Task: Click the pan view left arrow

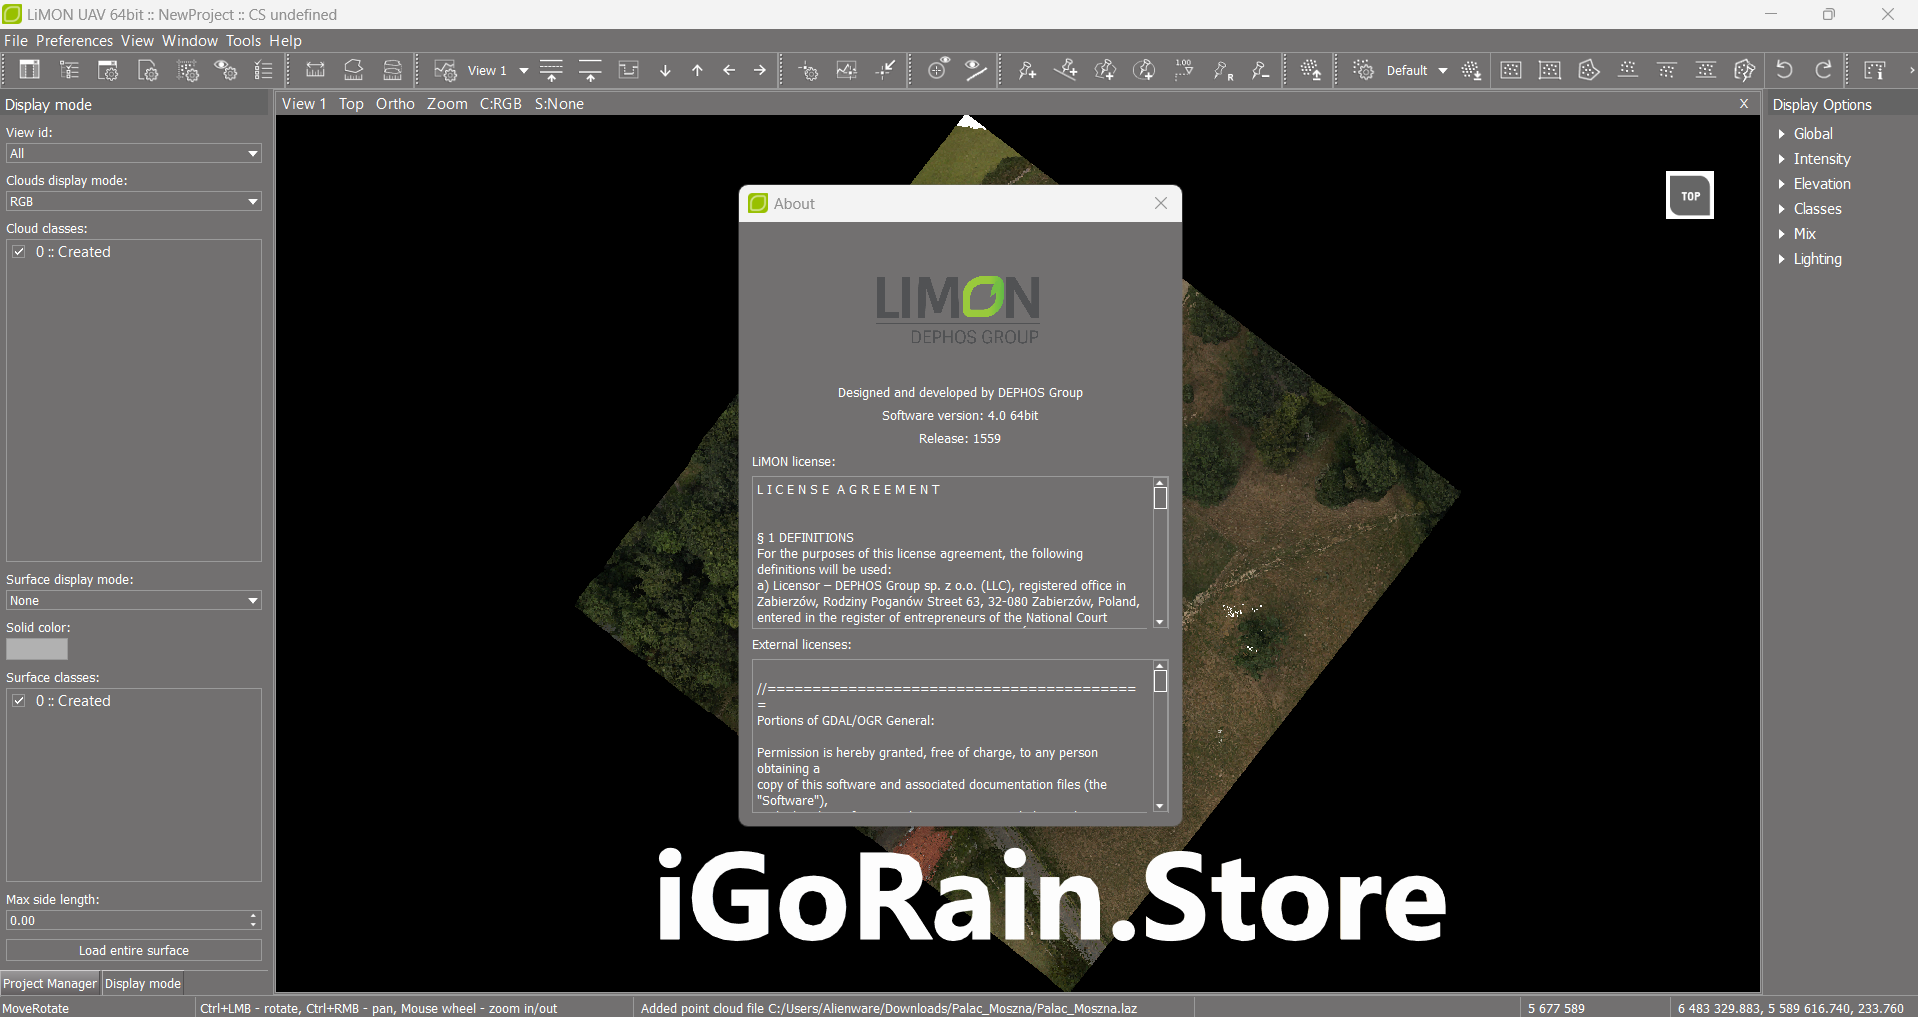Action: [729, 70]
